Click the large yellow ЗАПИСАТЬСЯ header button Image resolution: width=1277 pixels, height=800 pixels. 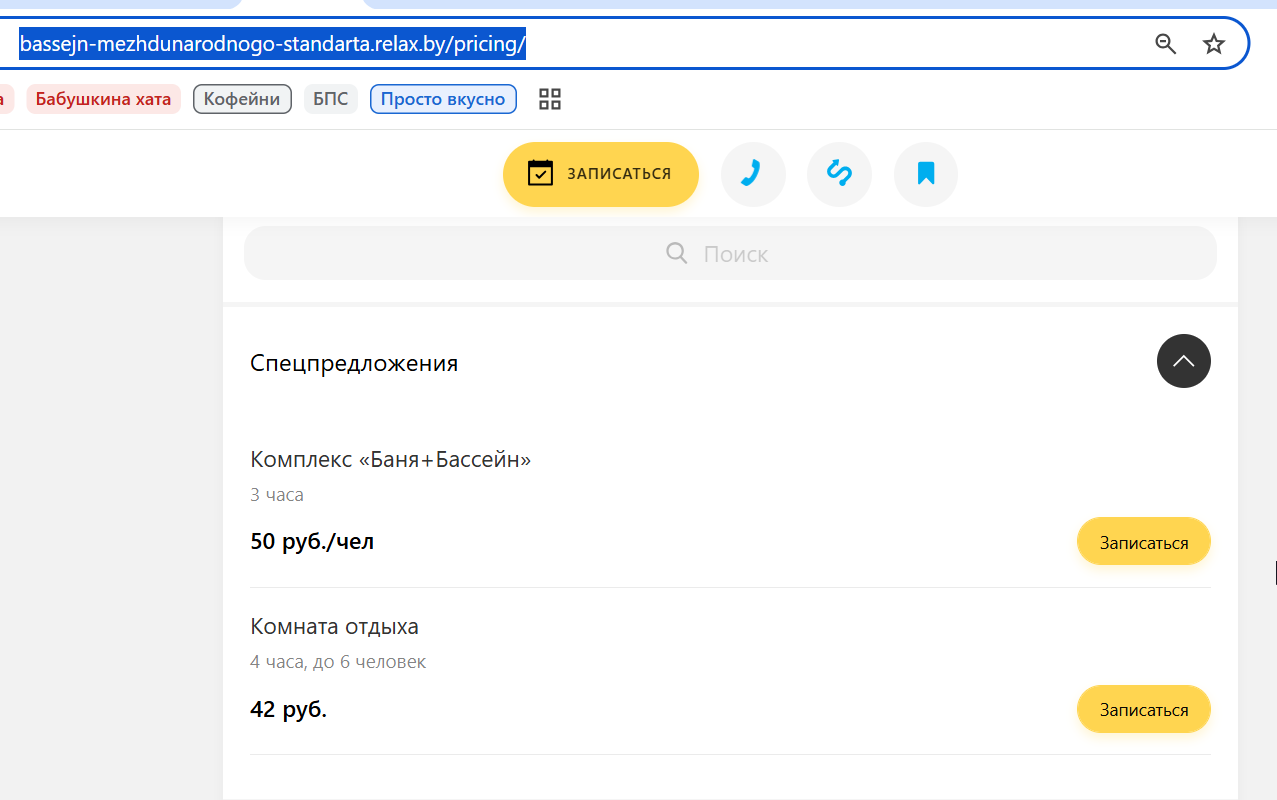pyautogui.click(x=600, y=174)
